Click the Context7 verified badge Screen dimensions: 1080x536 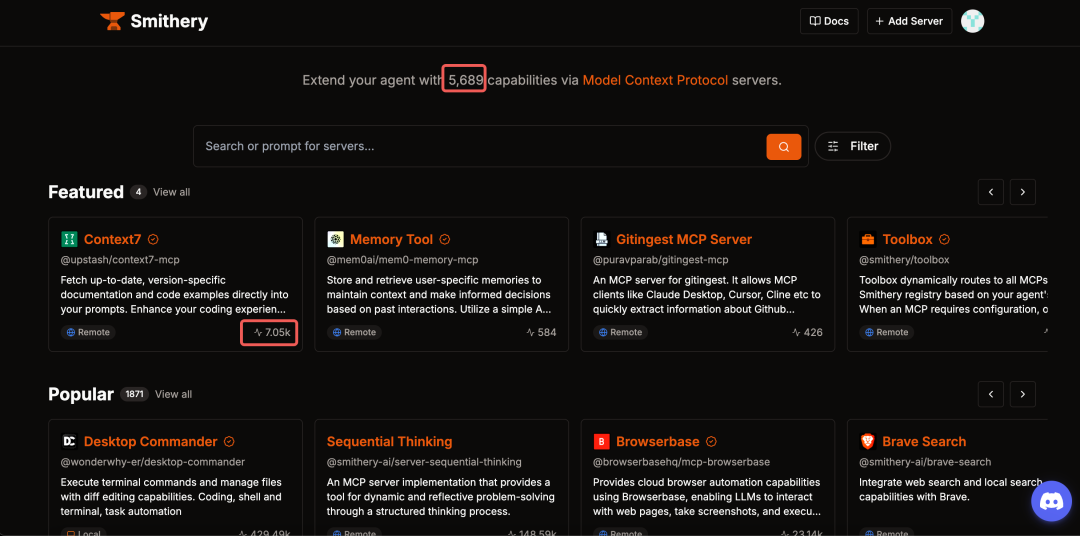(x=154, y=240)
